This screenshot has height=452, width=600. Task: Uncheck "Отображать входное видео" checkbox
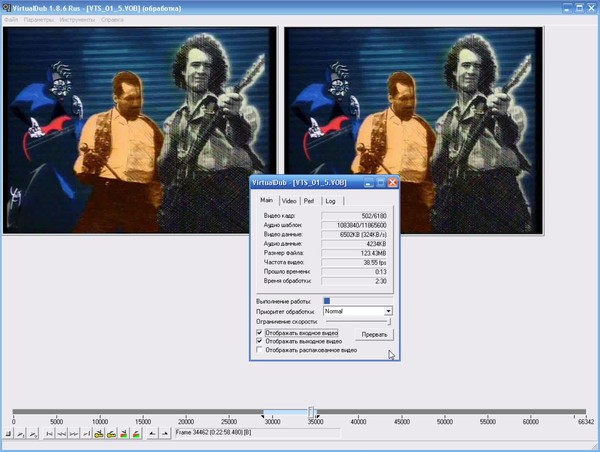click(259, 333)
